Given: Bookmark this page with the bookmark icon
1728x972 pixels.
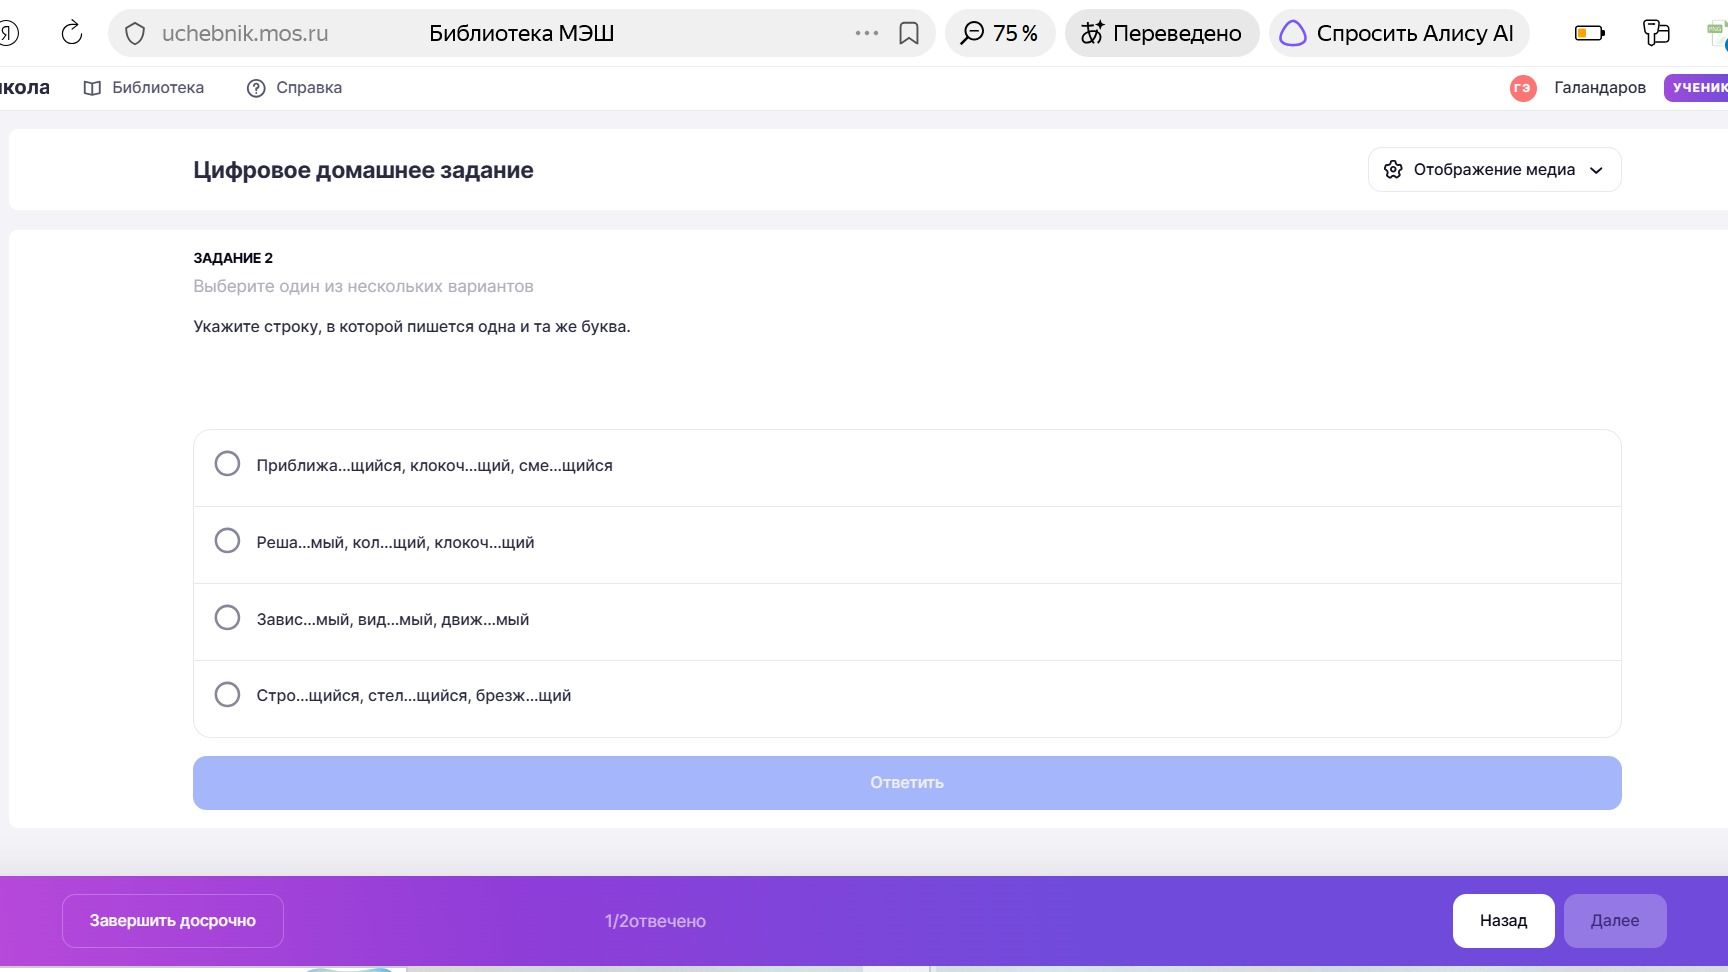Looking at the screenshot, I should point(909,33).
